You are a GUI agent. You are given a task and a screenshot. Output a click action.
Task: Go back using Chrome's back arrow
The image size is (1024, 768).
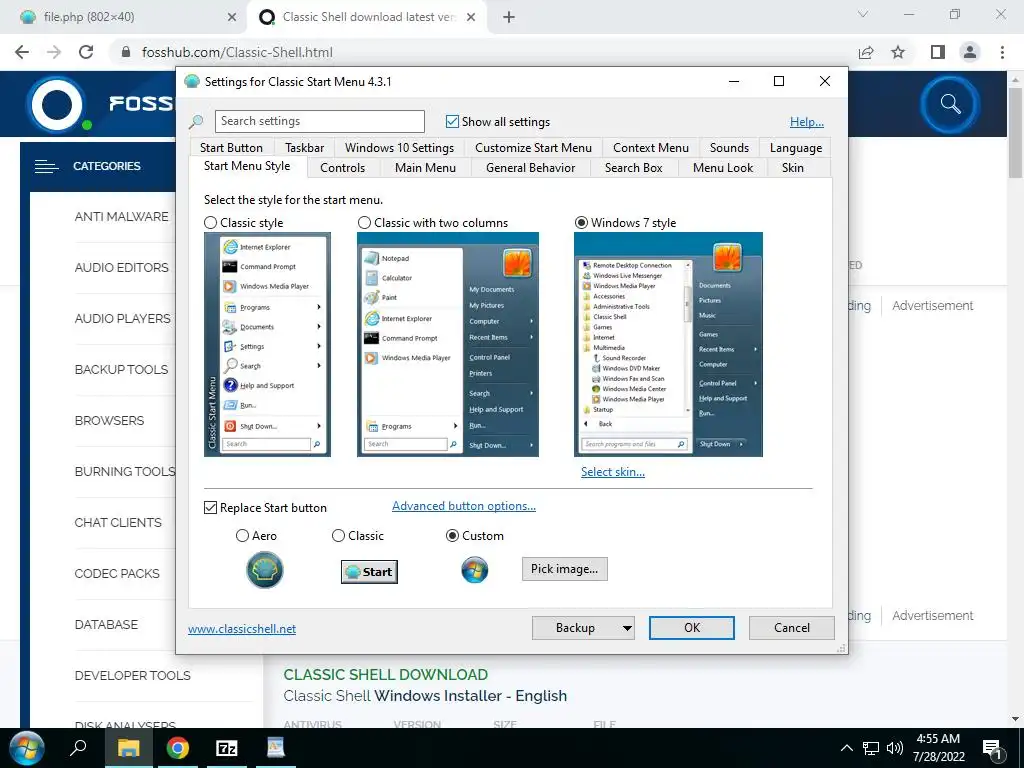(22, 52)
